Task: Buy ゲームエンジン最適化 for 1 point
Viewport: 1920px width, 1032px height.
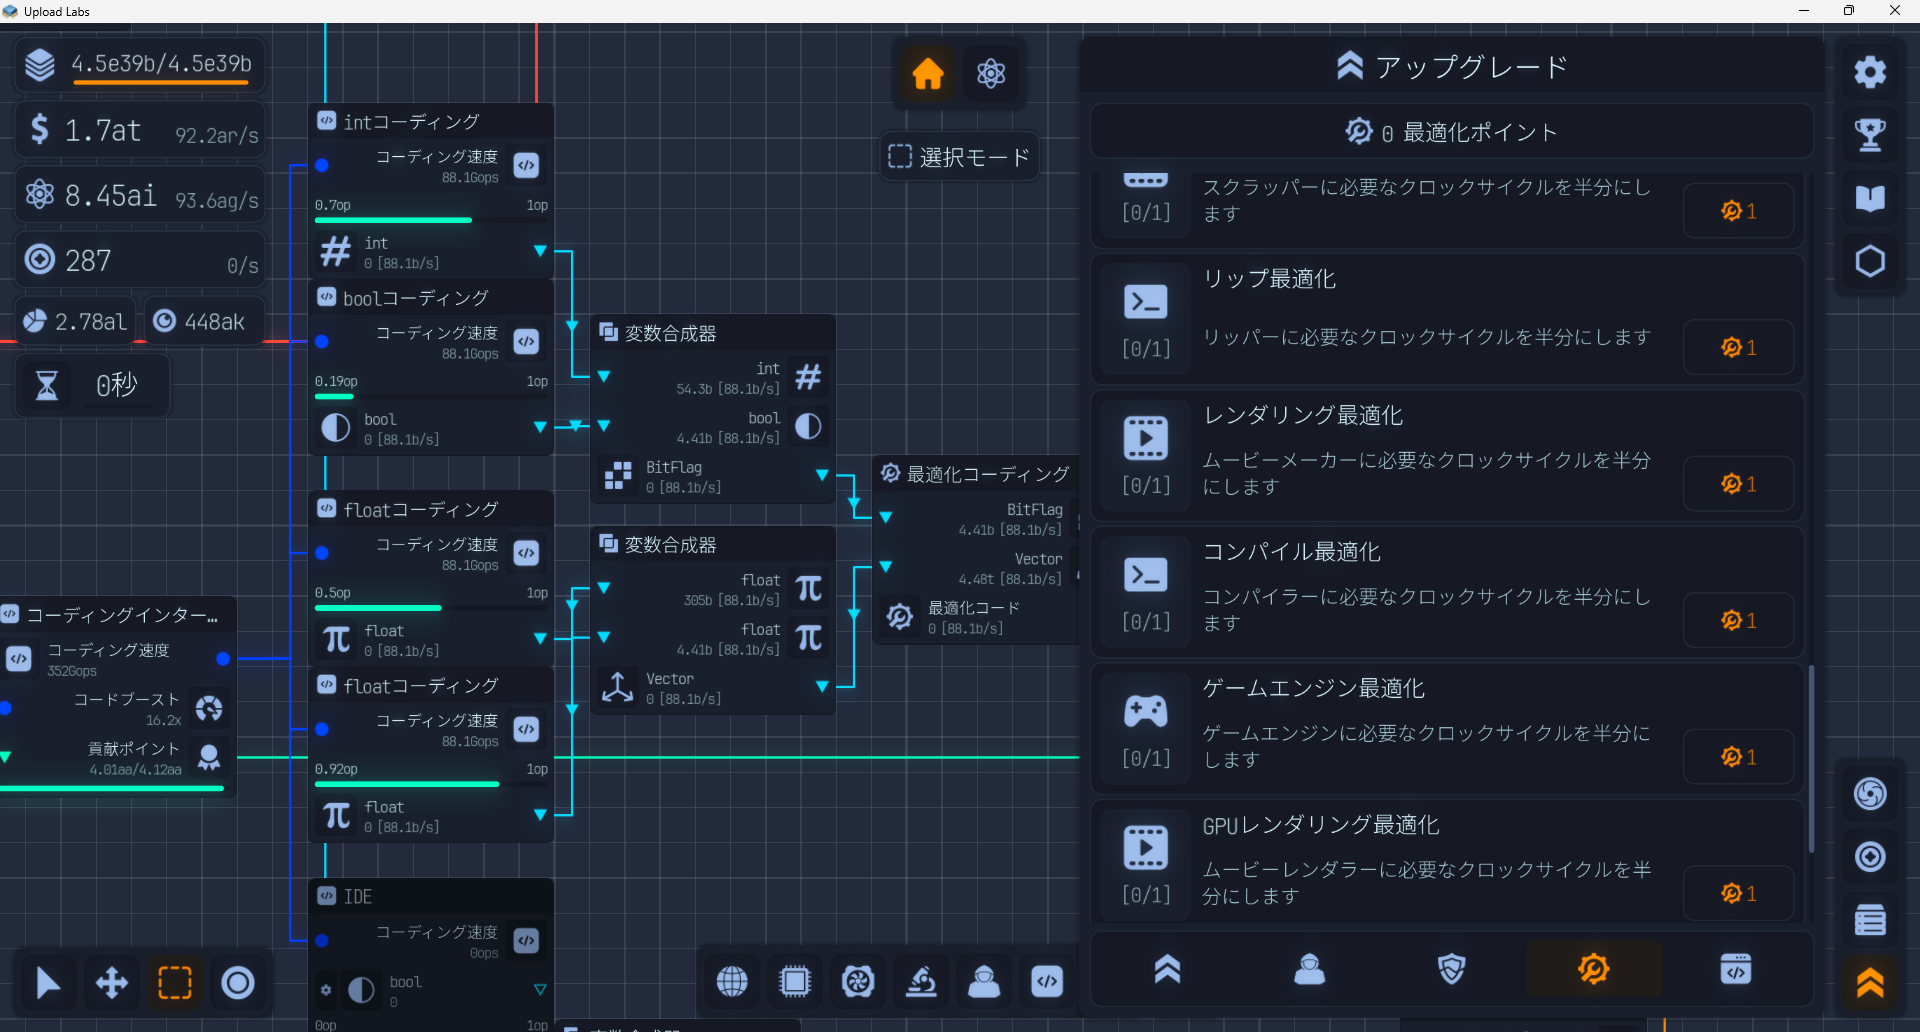Action: pos(1738,757)
